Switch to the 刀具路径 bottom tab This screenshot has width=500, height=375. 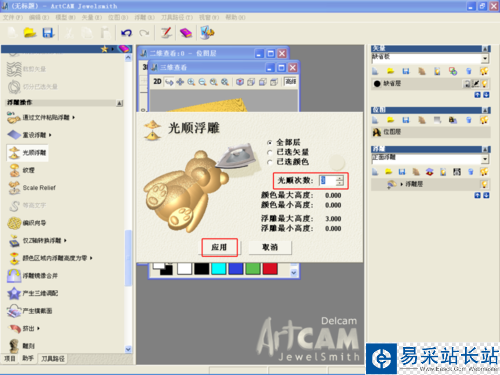(53, 359)
